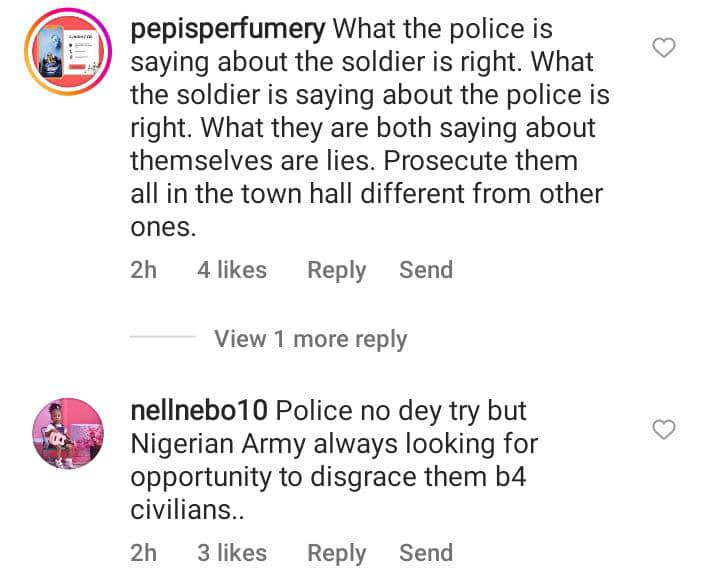Tap the 2h timestamp under pepisperfumery's comment

(144, 270)
